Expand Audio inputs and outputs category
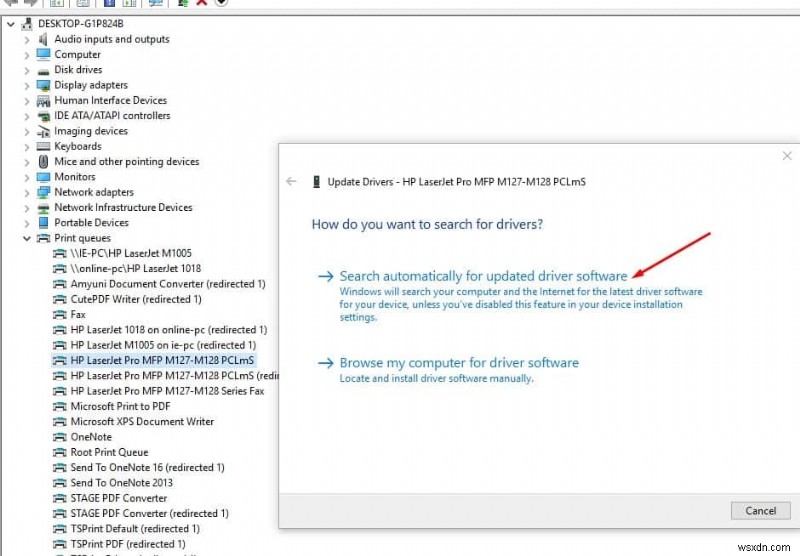The height and width of the screenshot is (556, 800). (x=27, y=40)
